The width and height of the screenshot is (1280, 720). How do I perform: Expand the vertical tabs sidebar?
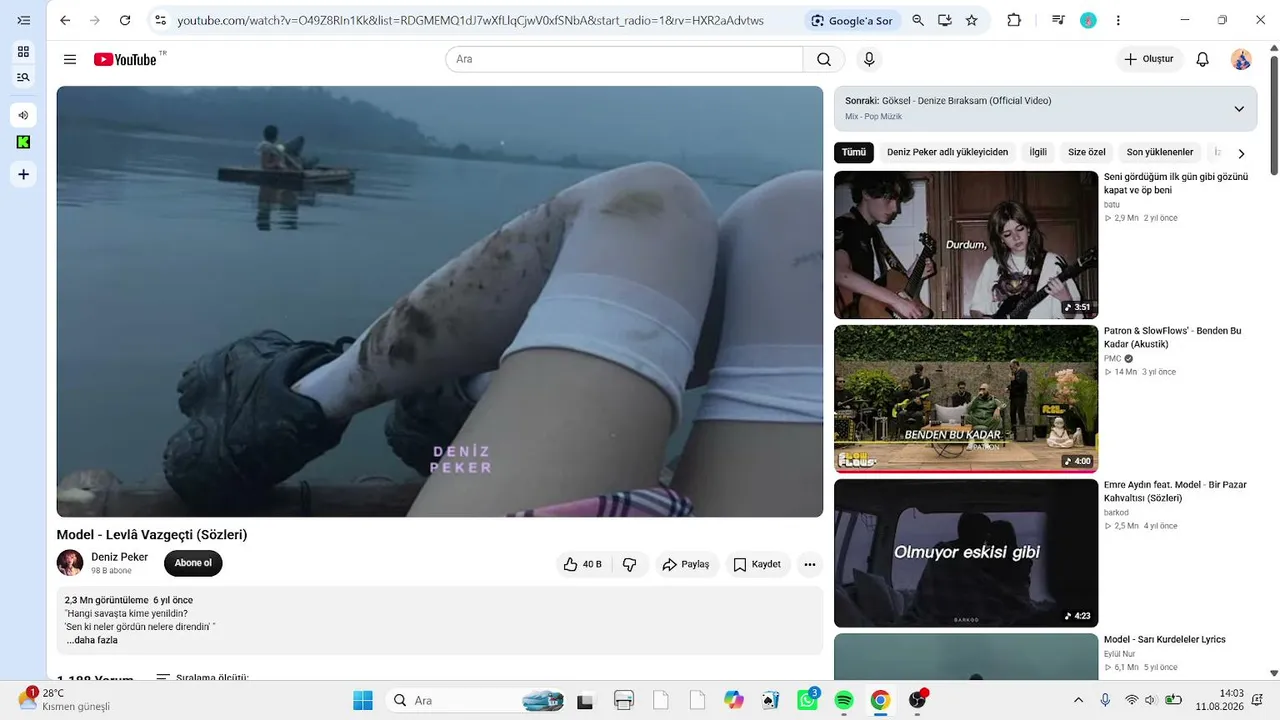coord(23,20)
